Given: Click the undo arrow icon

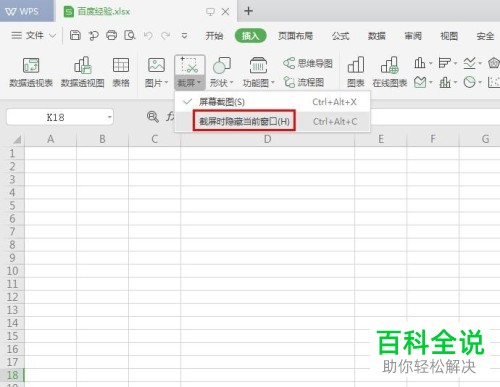Looking at the screenshot, I should [x=148, y=35].
